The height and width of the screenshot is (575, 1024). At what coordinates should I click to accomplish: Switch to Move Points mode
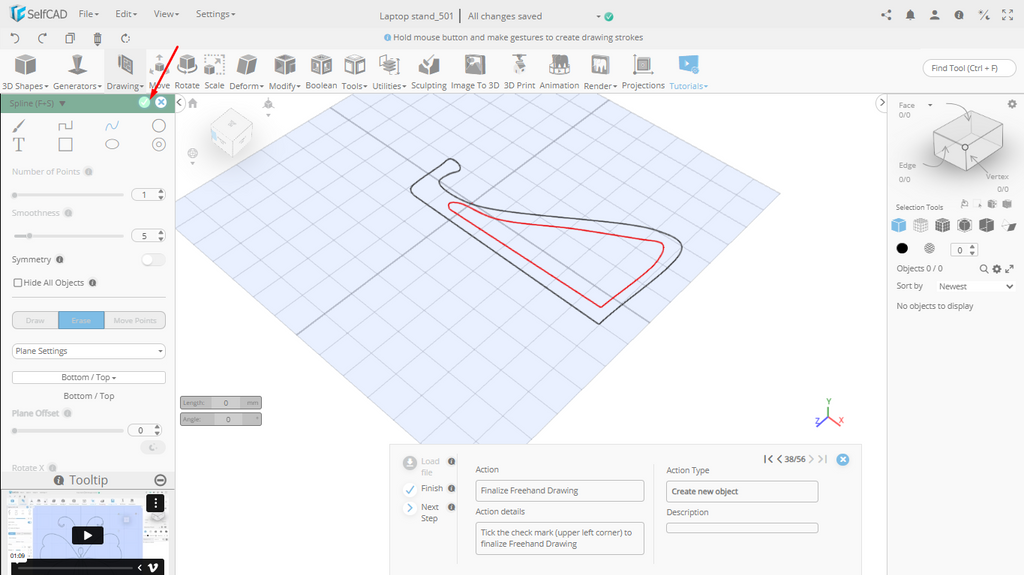pos(135,321)
